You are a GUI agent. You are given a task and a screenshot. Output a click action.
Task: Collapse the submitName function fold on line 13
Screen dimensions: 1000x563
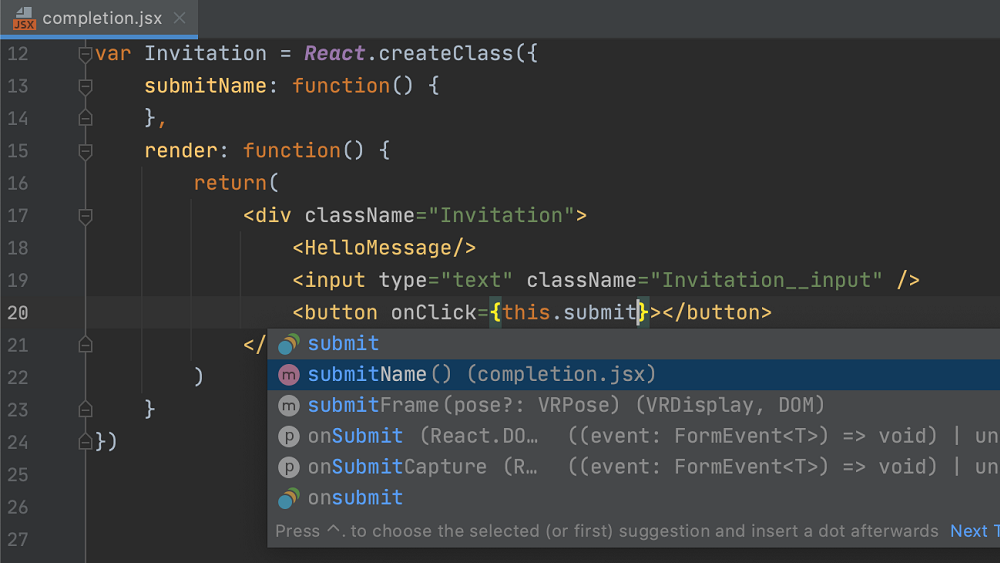coord(85,87)
